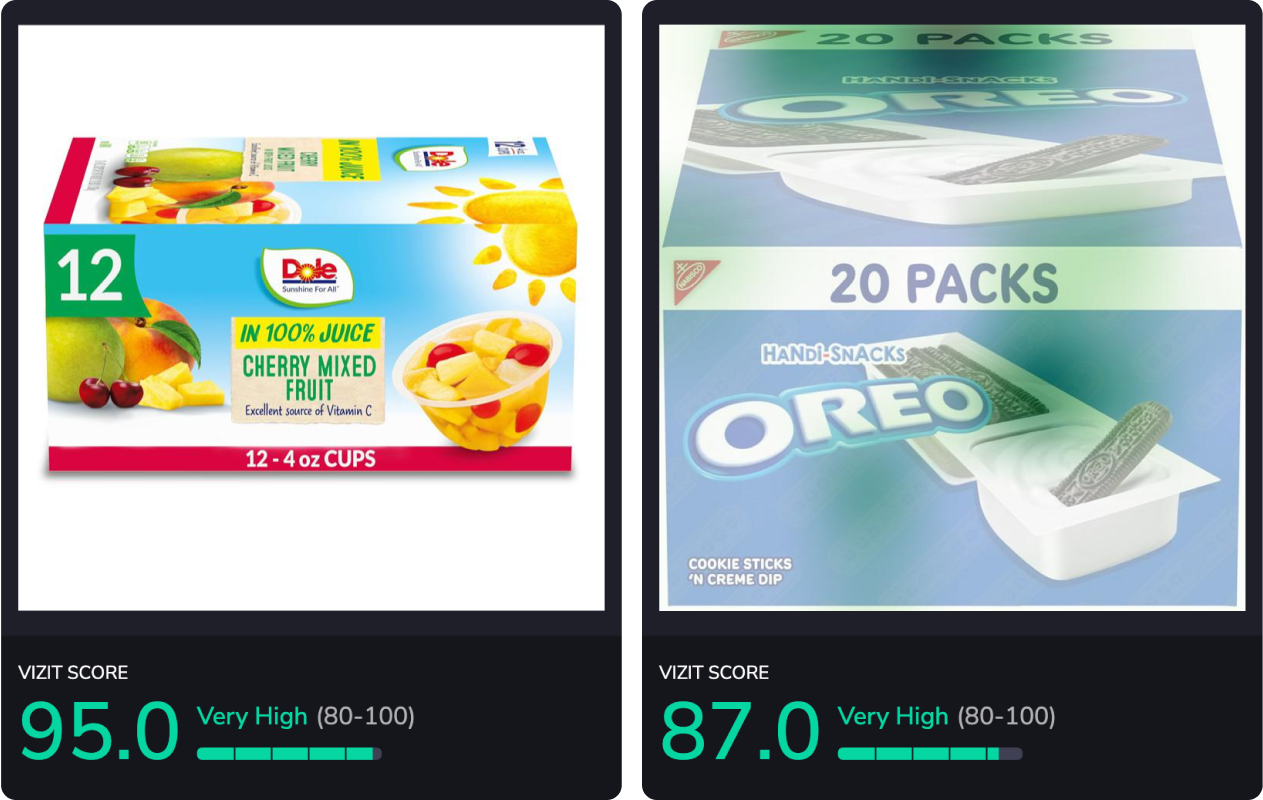Click the red 12 - 4 oz CUPS strip
The width and height of the screenshot is (1263, 800).
pyautogui.click(x=311, y=459)
